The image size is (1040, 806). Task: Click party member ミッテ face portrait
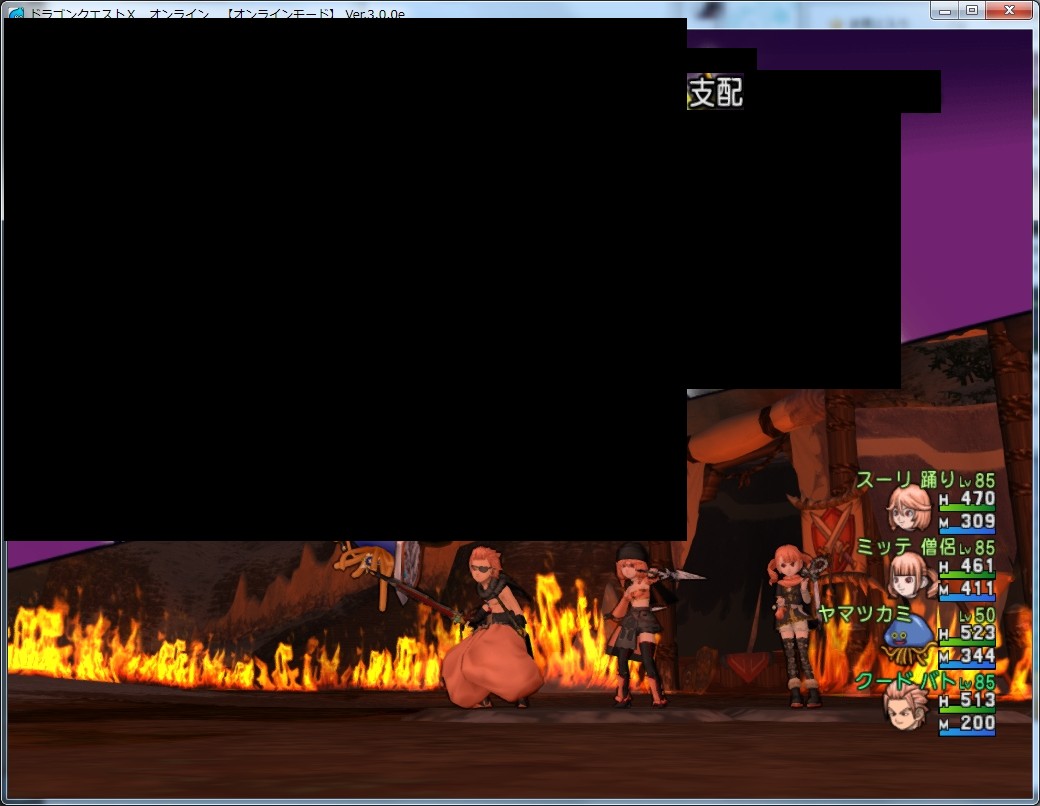pyautogui.click(x=910, y=576)
